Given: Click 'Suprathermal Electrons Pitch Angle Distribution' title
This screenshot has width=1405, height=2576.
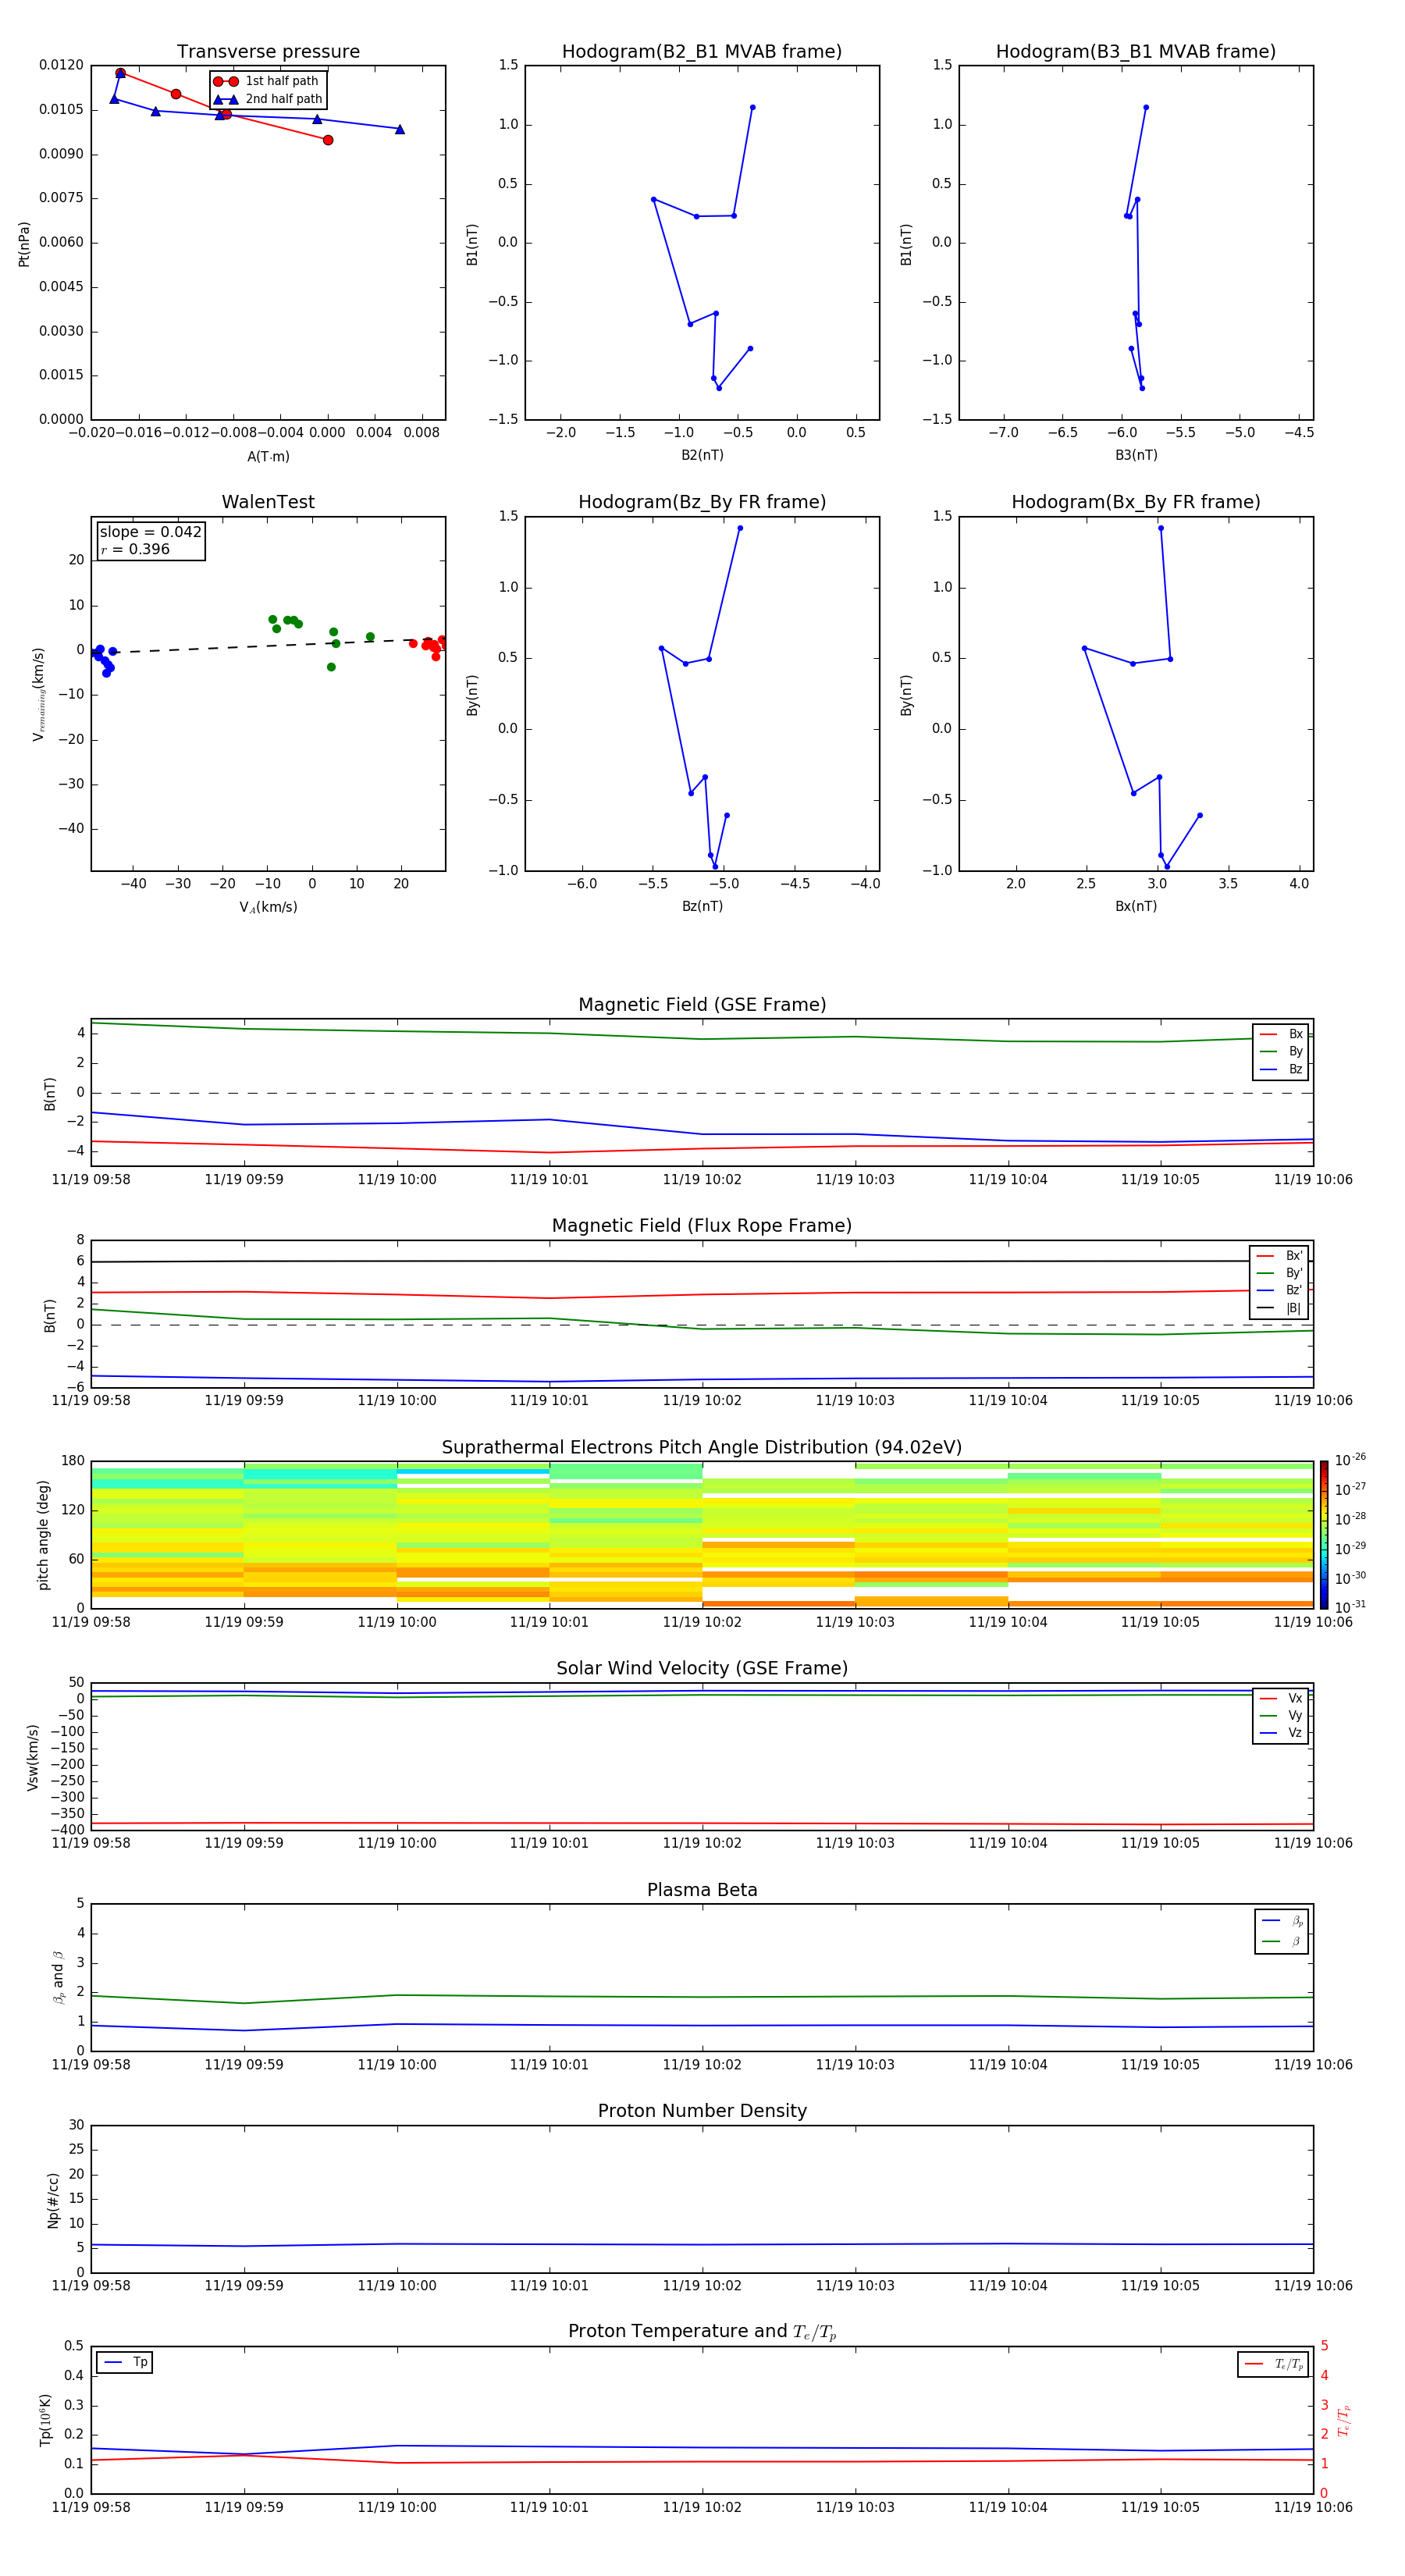Looking at the screenshot, I should point(702,1448).
